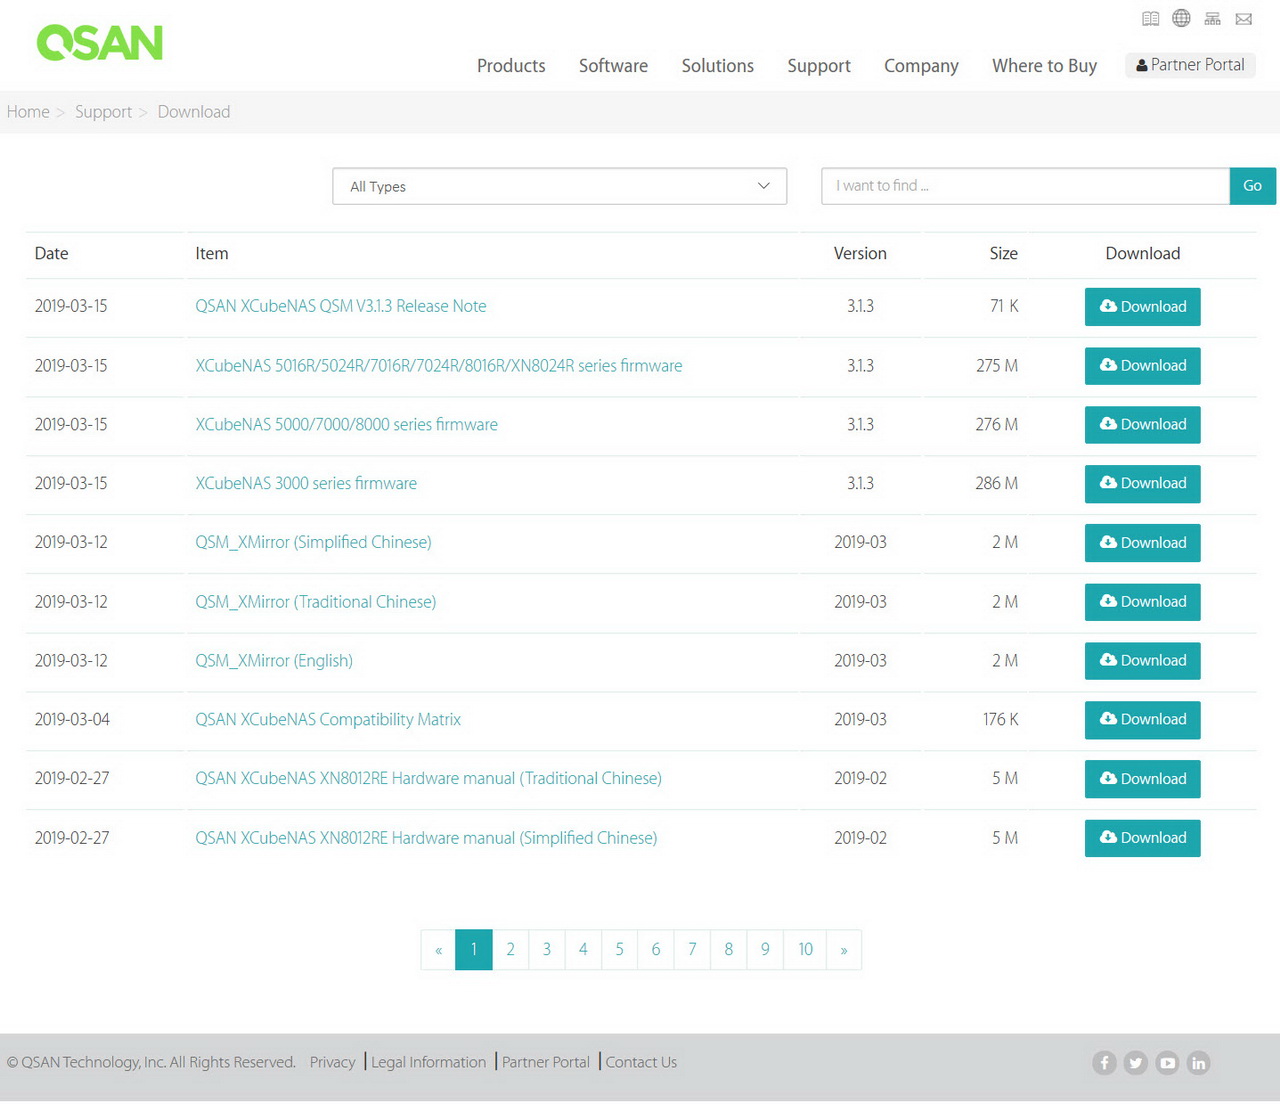
Task: Open the Solutions menu
Action: coord(718,65)
